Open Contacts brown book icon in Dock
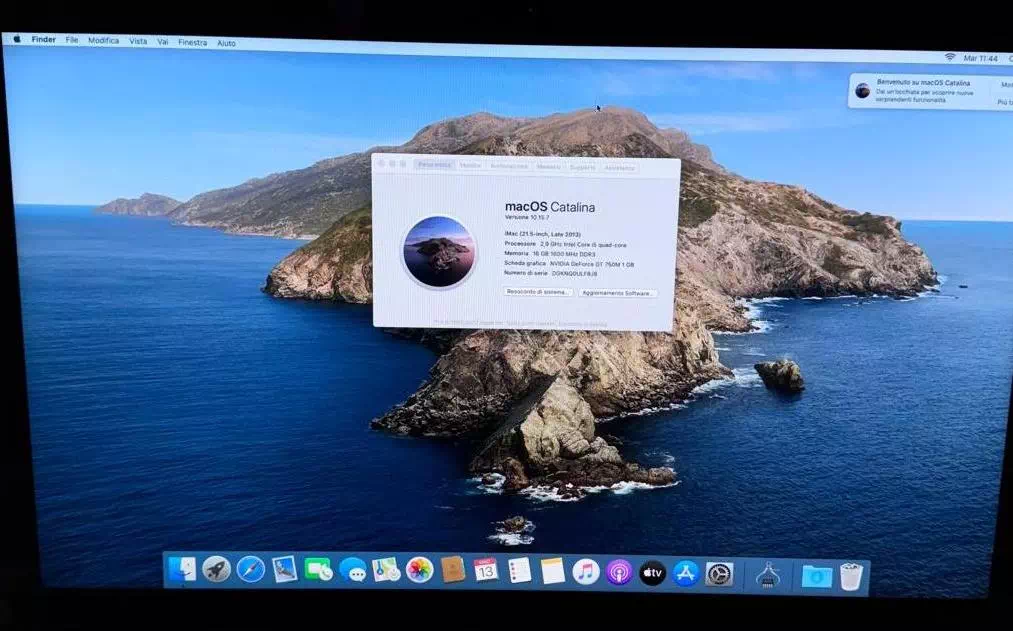The width and height of the screenshot is (1013, 631). (452, 570)
